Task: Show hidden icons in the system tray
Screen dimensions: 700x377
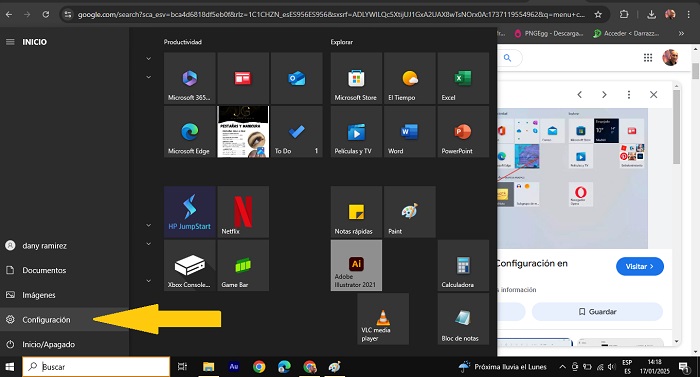Action: click(562, 367)
